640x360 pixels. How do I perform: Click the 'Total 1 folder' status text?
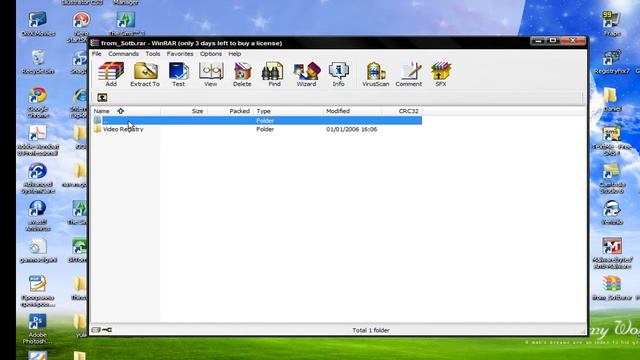tap(371, 330)
